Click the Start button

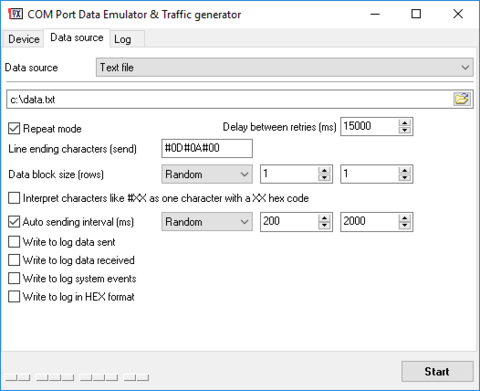[437, 371]
